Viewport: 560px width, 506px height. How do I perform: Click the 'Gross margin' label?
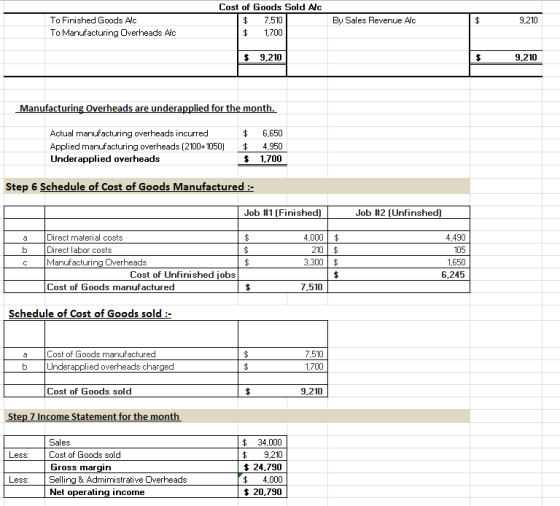81,467
